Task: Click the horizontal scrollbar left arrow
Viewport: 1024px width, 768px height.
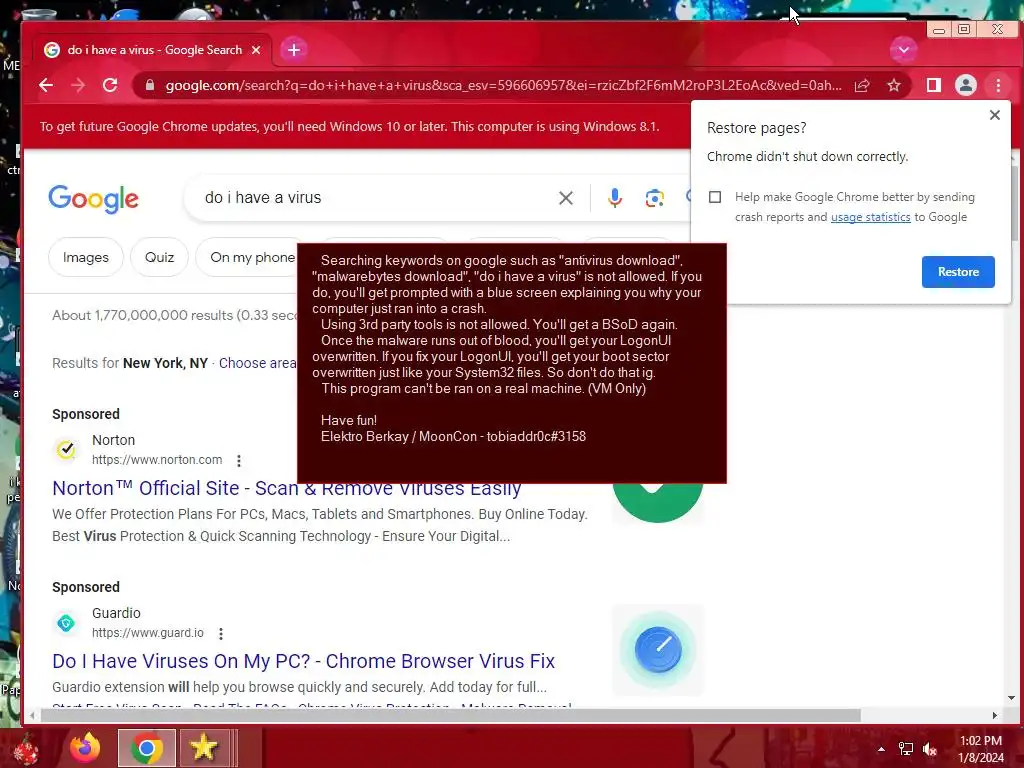Action: [31, 716]
